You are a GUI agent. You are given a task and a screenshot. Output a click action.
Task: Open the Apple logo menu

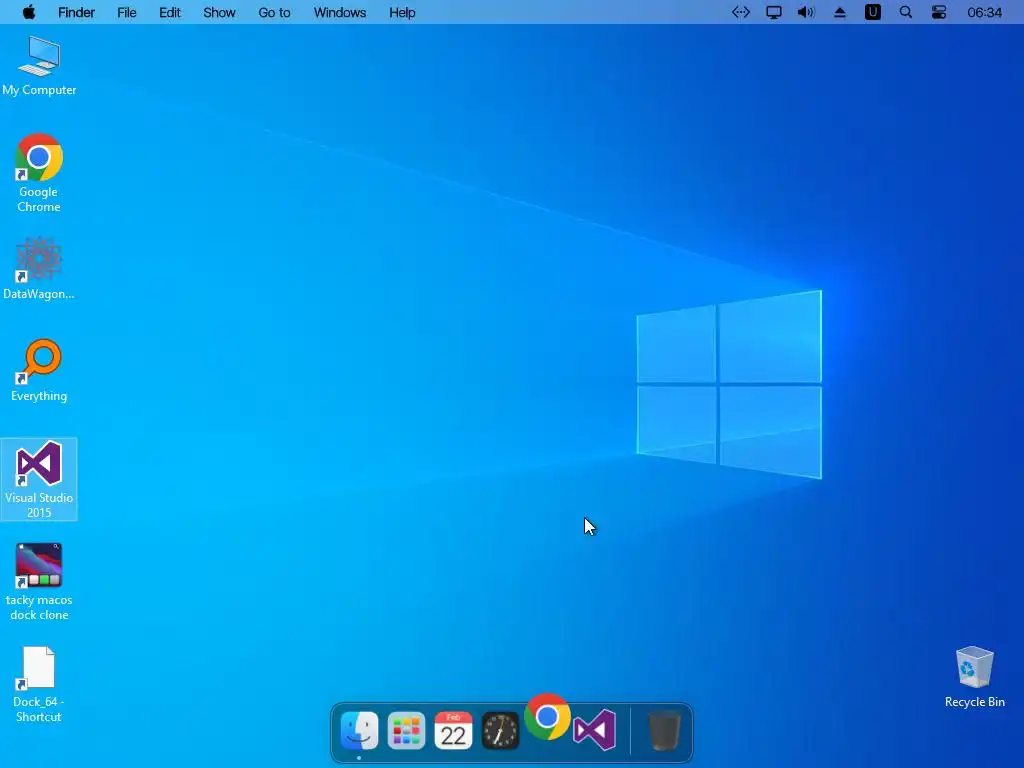click(x=29, y=12)
